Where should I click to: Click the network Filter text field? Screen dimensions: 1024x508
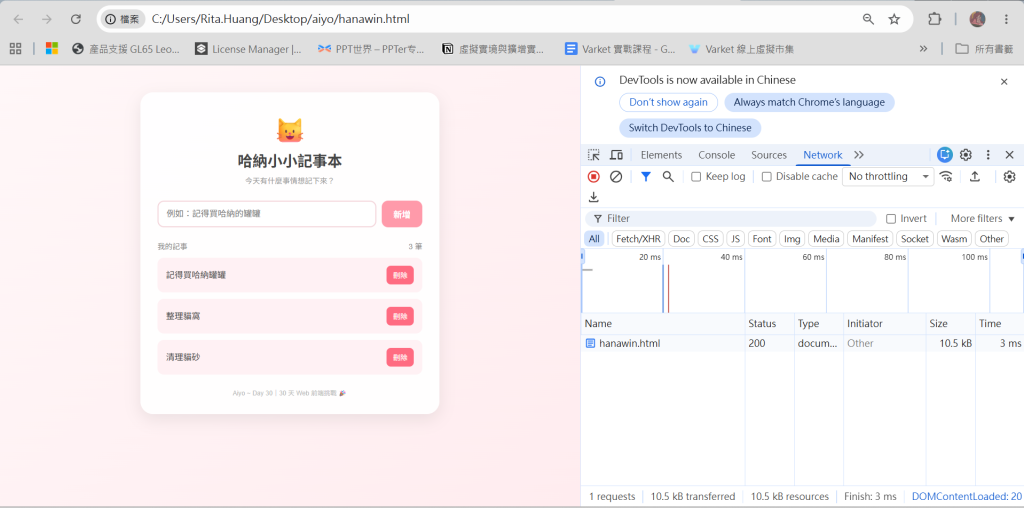[730, 219]
